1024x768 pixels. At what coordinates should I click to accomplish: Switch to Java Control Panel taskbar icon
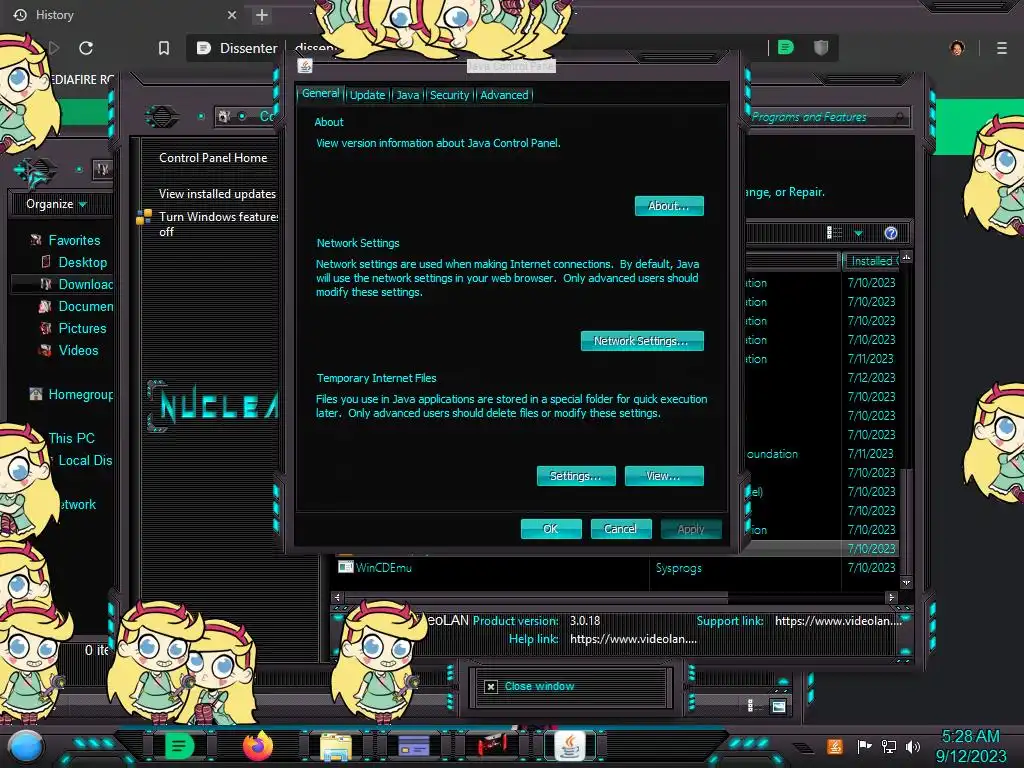[x=569, y=746]
